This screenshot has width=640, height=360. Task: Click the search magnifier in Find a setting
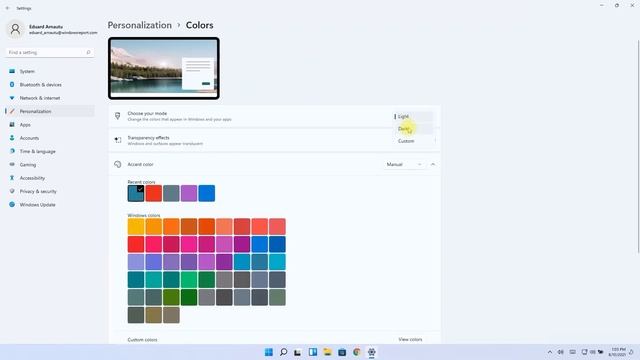[x=88, y=52]
